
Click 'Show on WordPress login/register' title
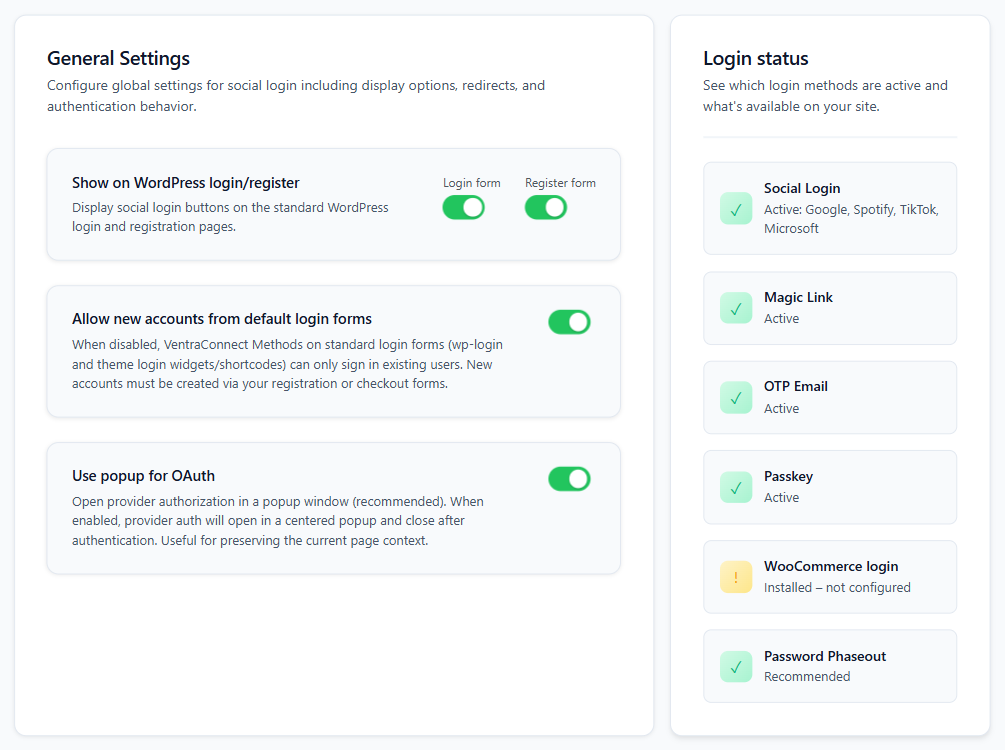pyautogui.click(x=186, y=183)
